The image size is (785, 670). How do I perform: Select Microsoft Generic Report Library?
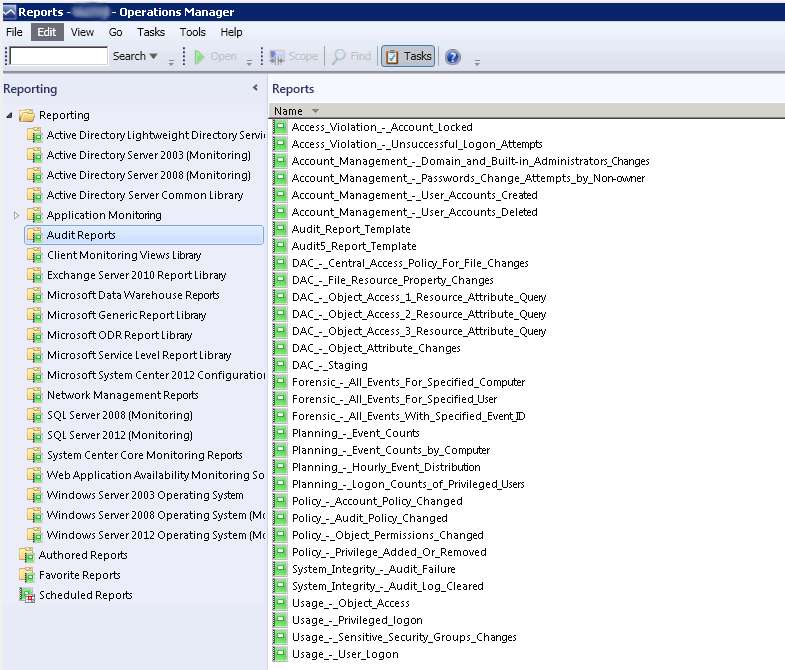(127, 315)
